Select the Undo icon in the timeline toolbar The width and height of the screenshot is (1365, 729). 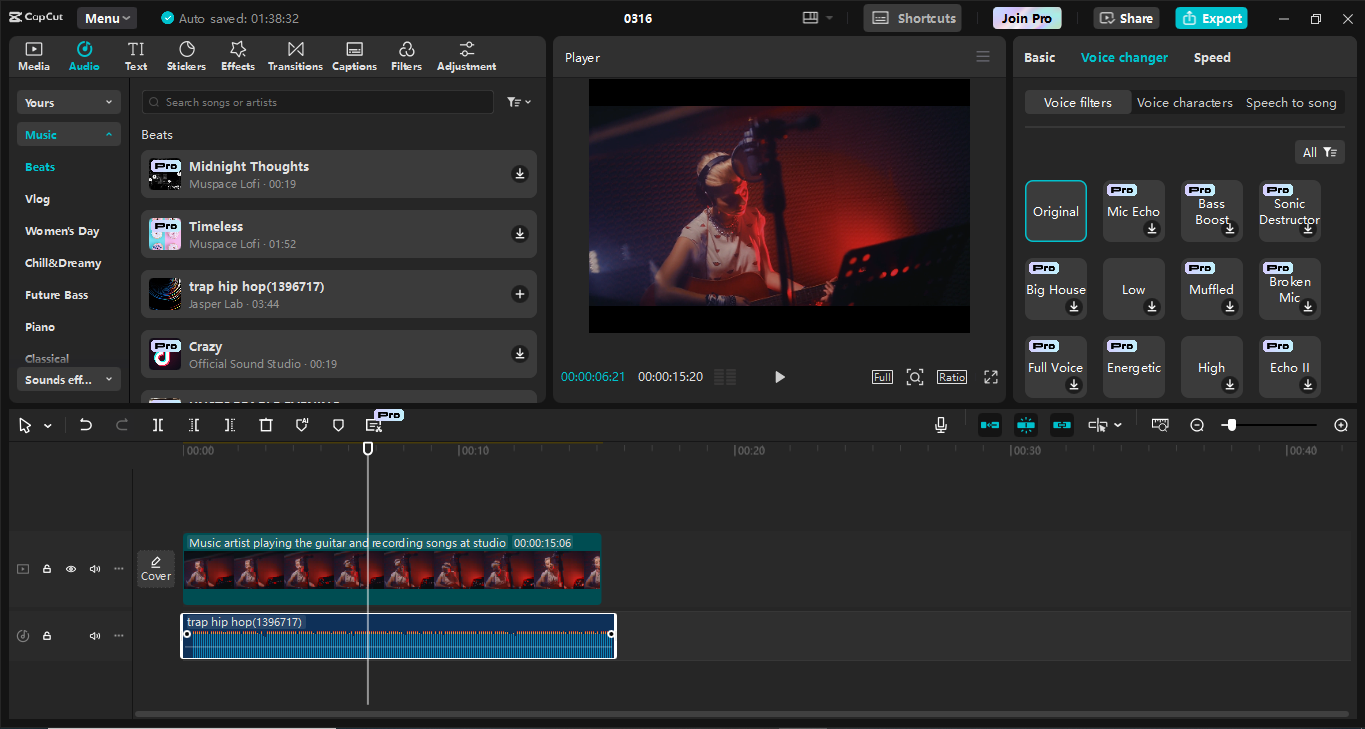tap(85, 424)
